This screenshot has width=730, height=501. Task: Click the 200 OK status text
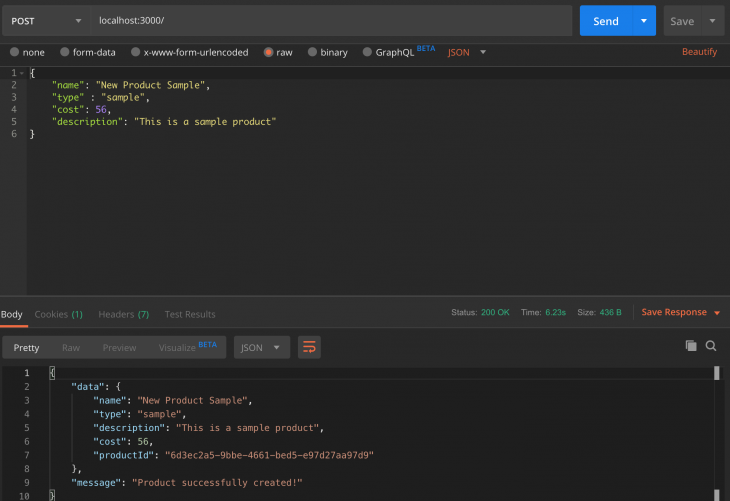click(495, 312)
